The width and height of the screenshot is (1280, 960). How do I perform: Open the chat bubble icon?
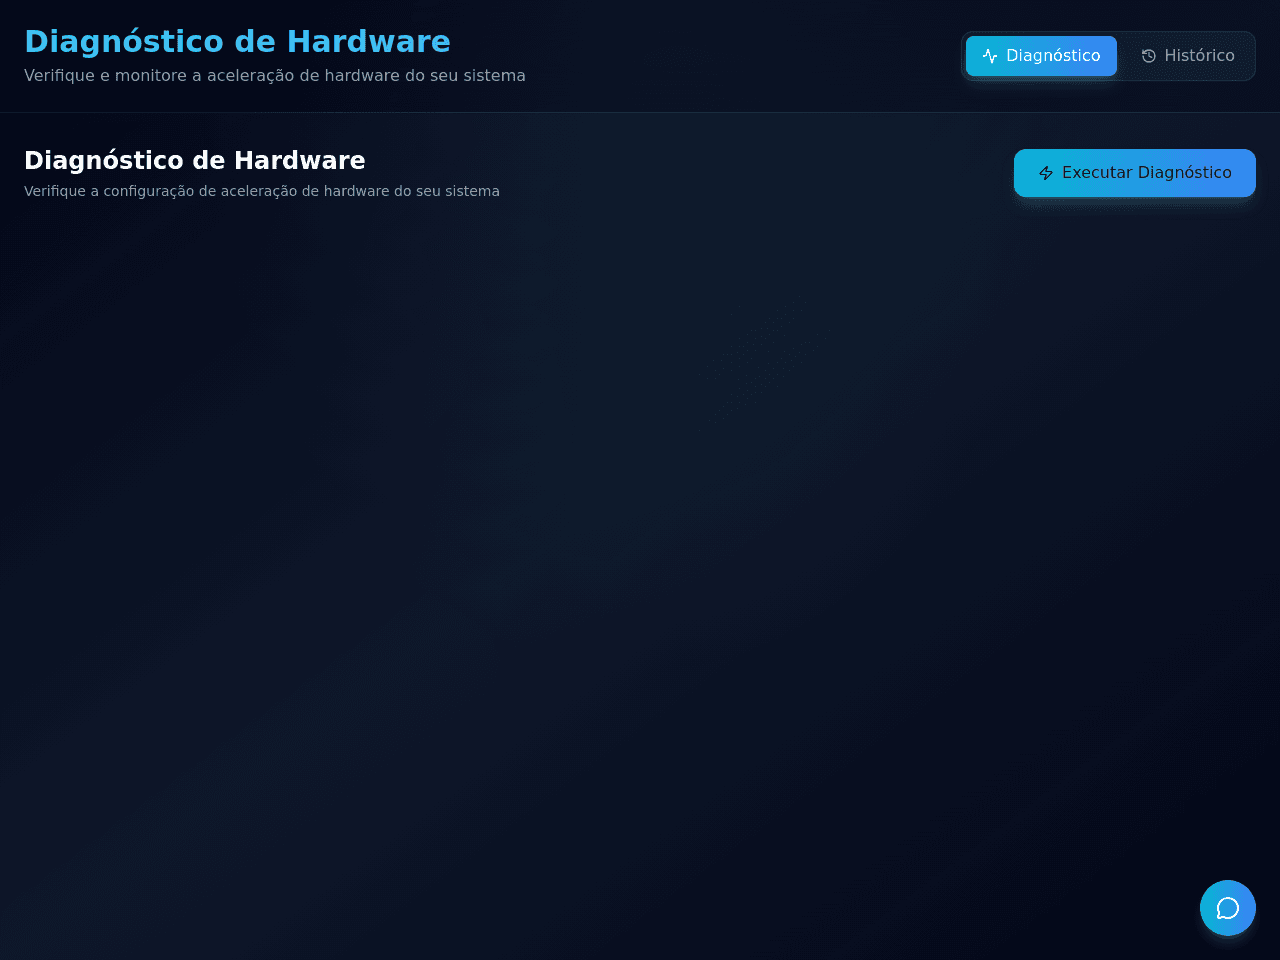coord(1228,908)
